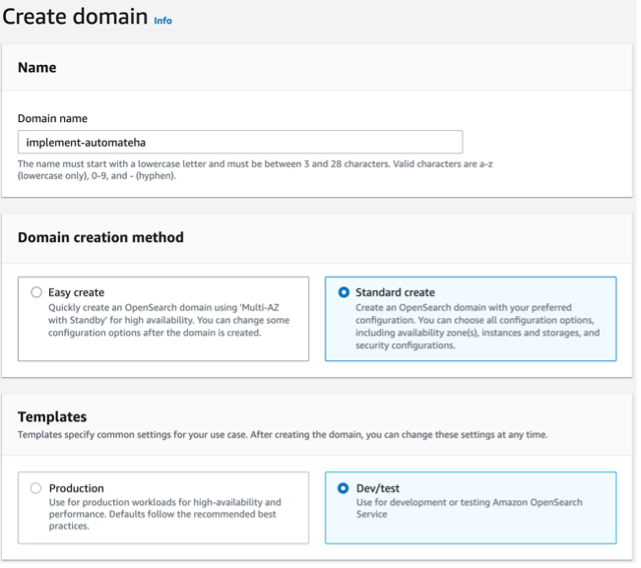The width and height of the screenshot is (641, 568).
Task: Click the 'Domain creation method' section header
Action: 100,237
